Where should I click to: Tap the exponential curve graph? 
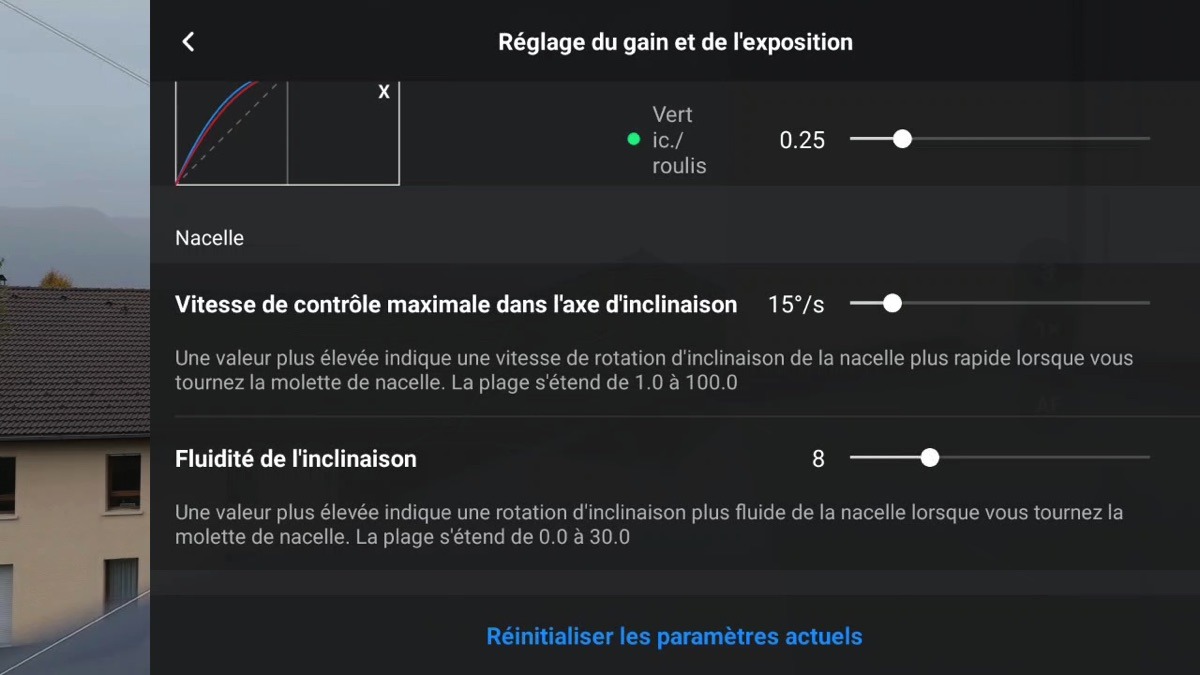click(288, 133)
